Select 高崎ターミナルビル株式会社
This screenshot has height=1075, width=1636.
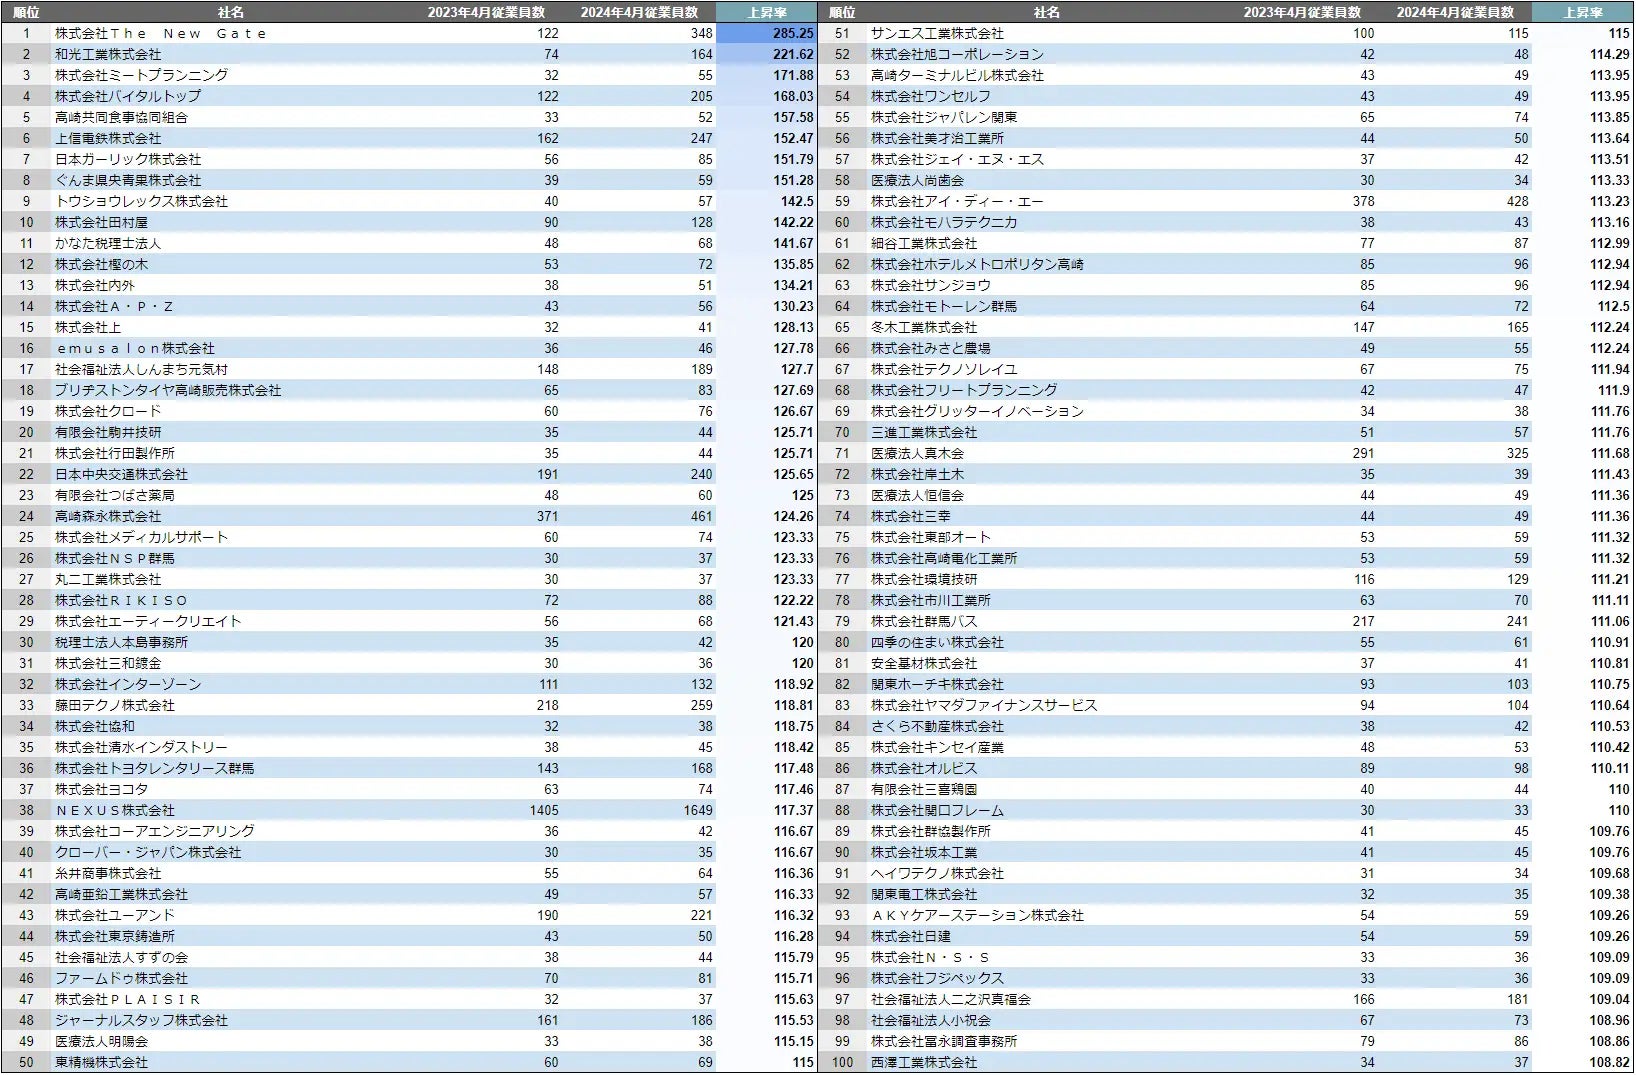click(x=957, y=75)
